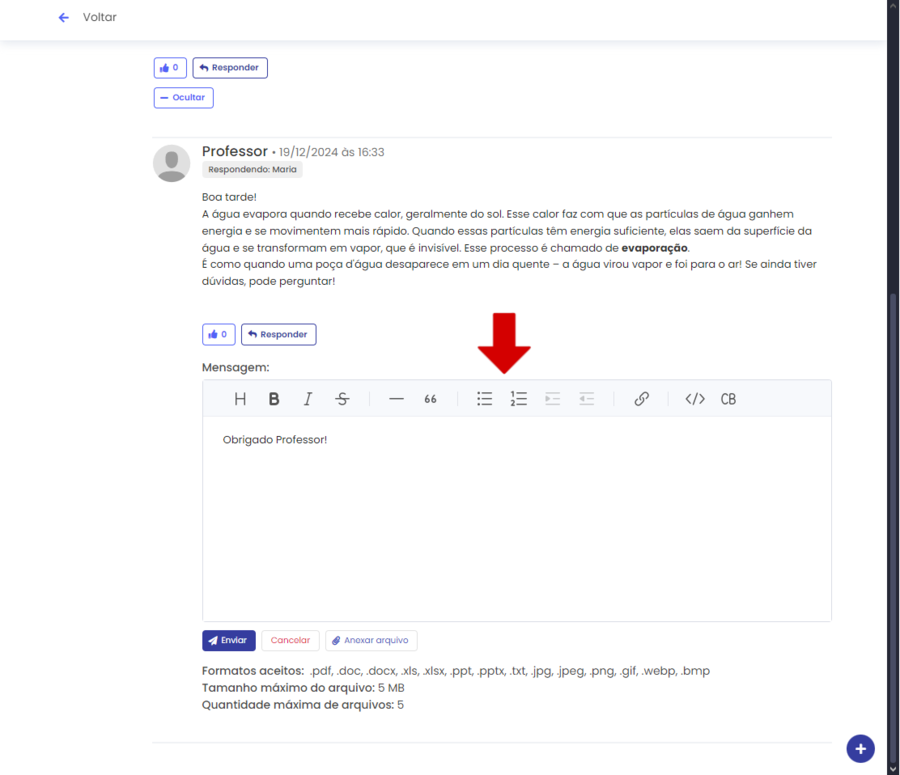Screen dimensions: 900x775
Task: Send the message with Enviar button
Action: [229, 640]
